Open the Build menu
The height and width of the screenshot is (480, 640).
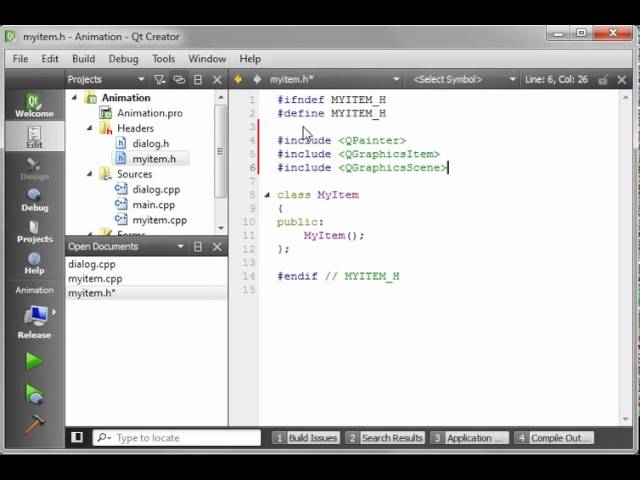(x=84, y=59)
